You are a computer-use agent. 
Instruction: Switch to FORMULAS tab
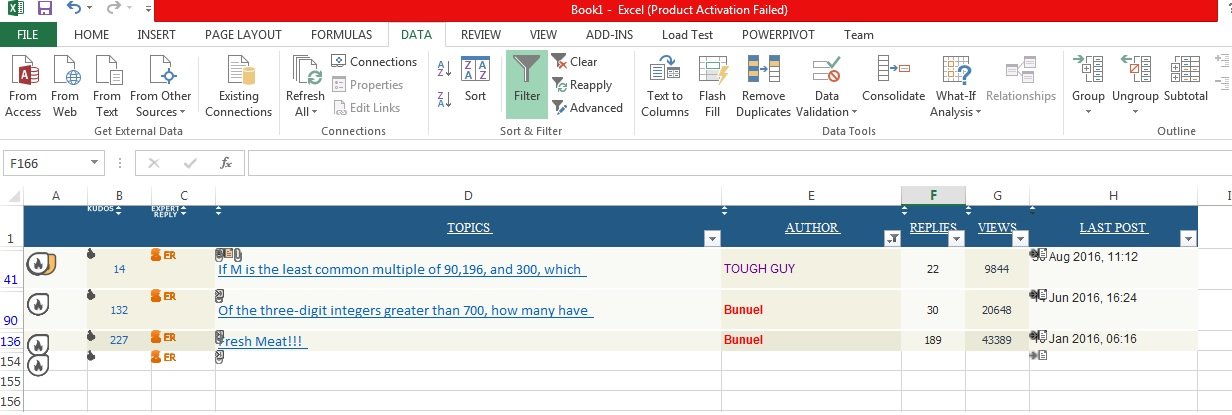click(341, 34)
